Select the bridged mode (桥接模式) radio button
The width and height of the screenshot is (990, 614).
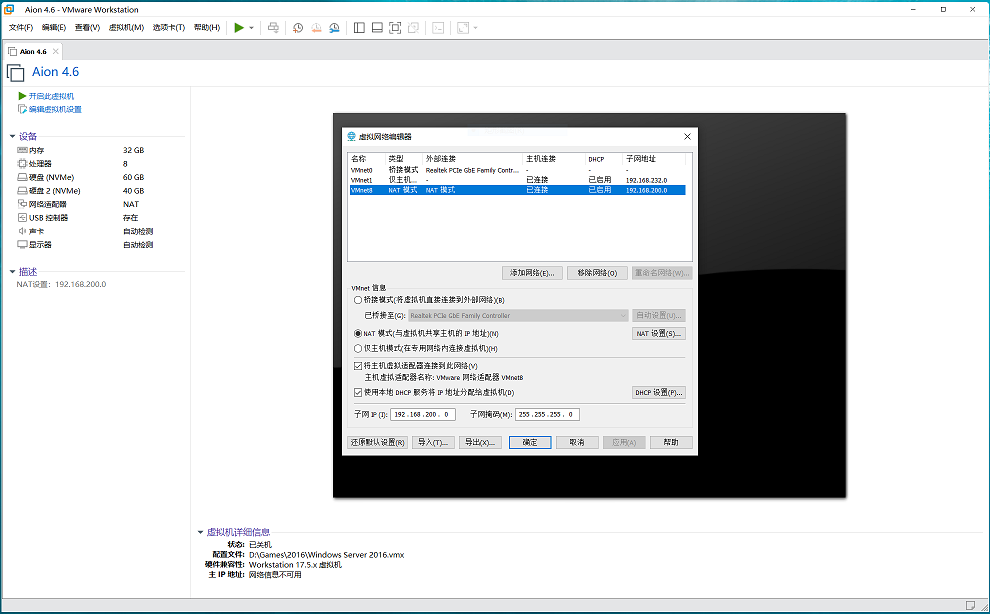click(358, 300)
